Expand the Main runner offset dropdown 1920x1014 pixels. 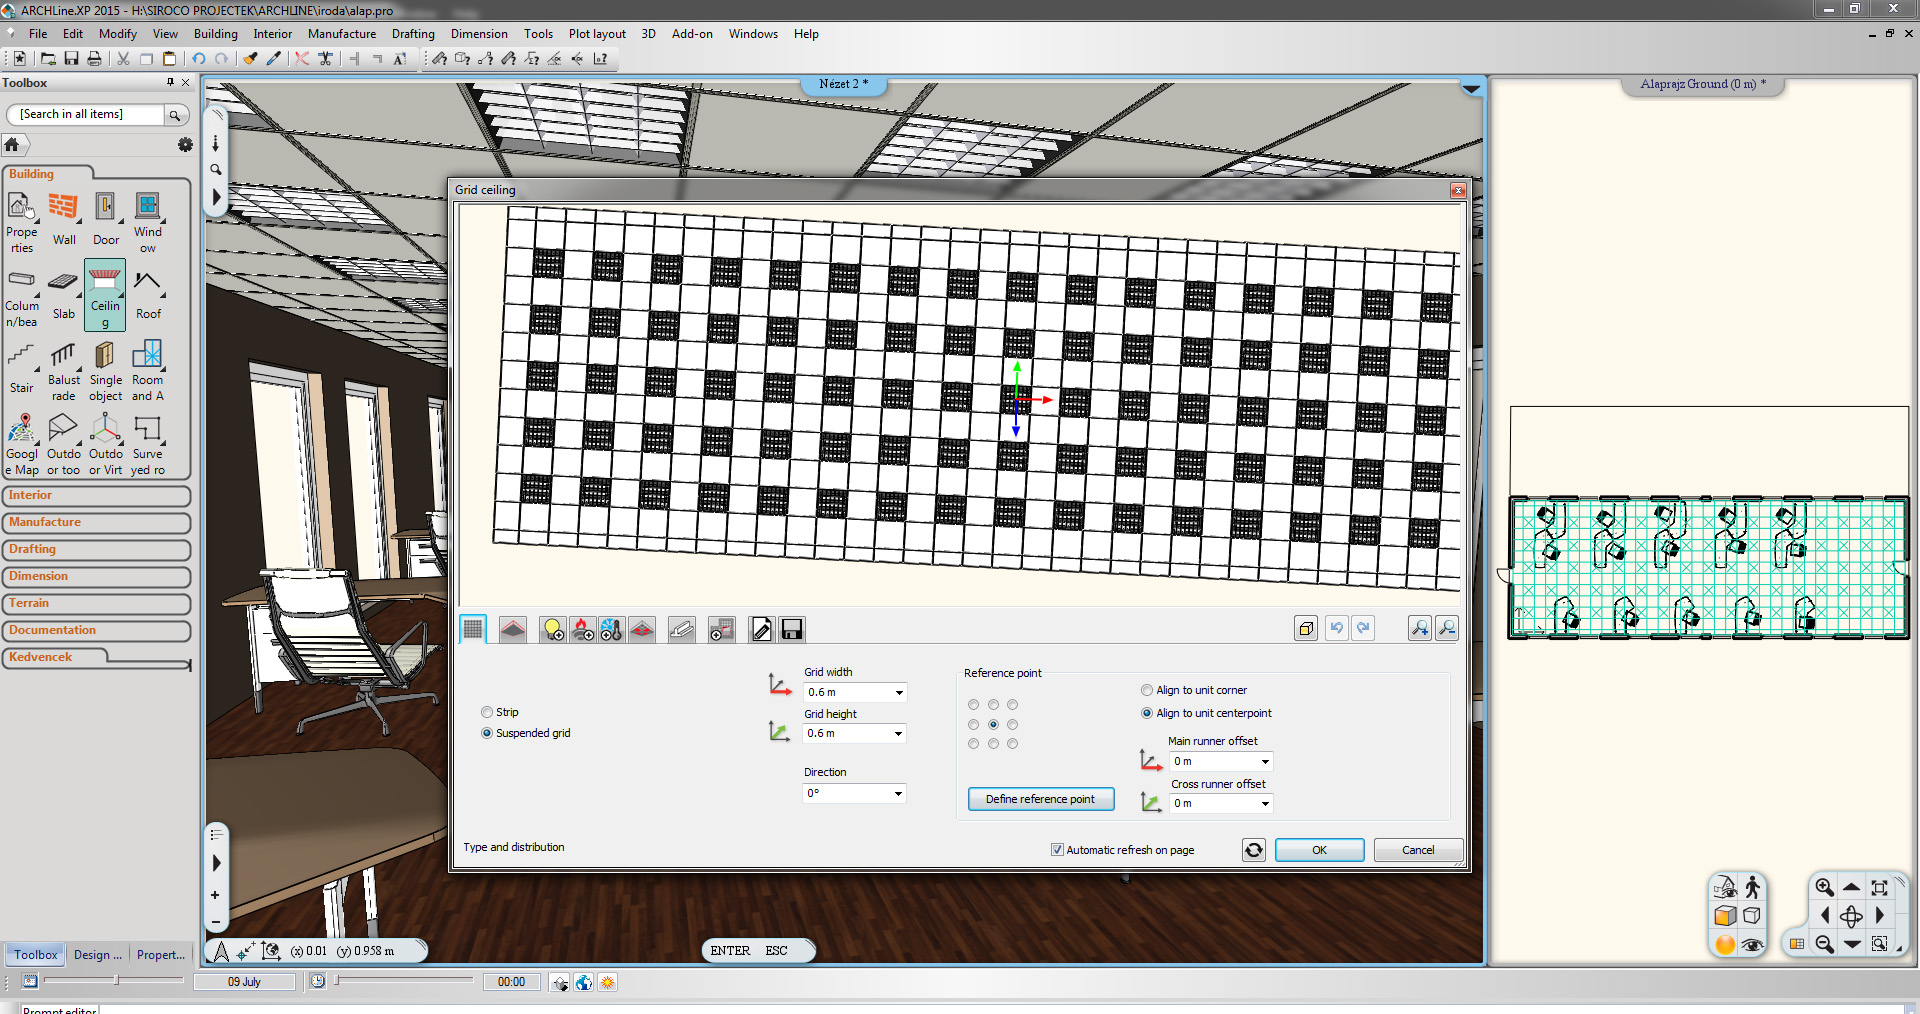pos(1264,761)
